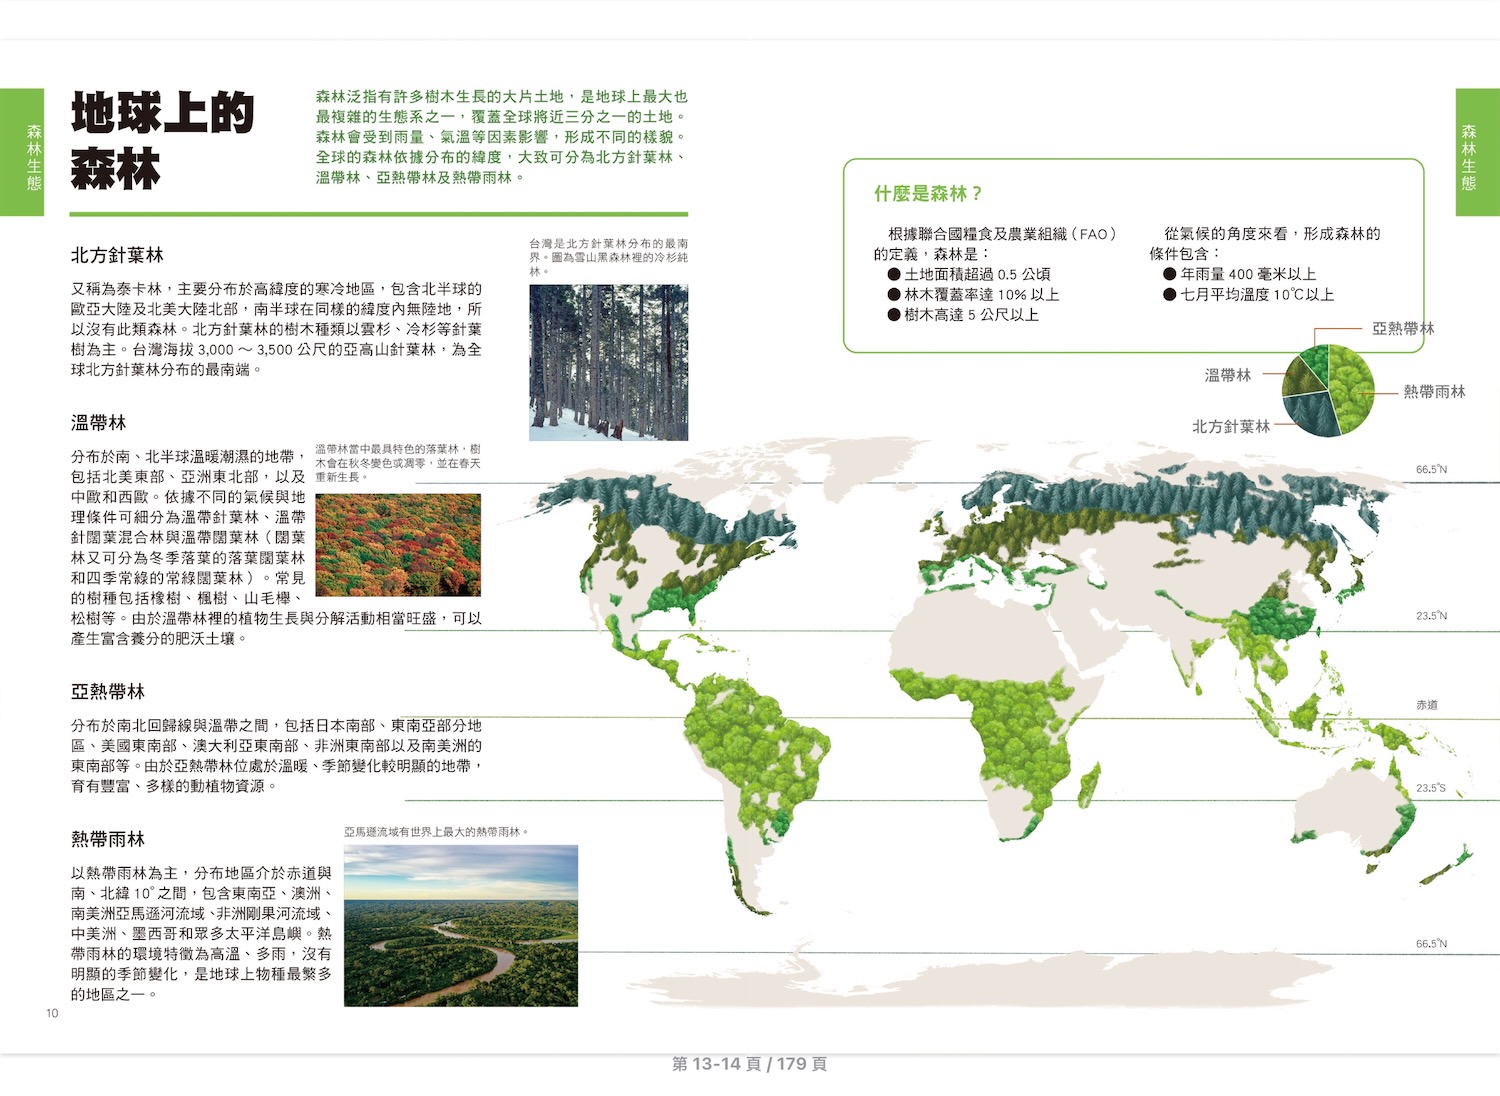1500x1096 pixels.
Task: Click the 溫帶林 section heading on the left
Action: point(98,423)
